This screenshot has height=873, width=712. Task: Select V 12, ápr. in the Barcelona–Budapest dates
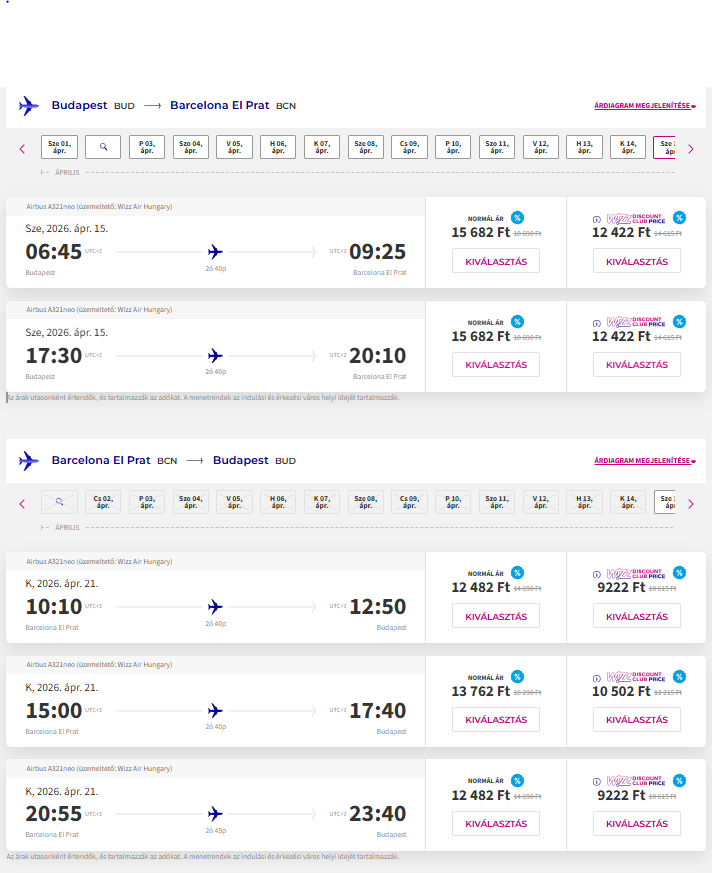pos(541,501)
